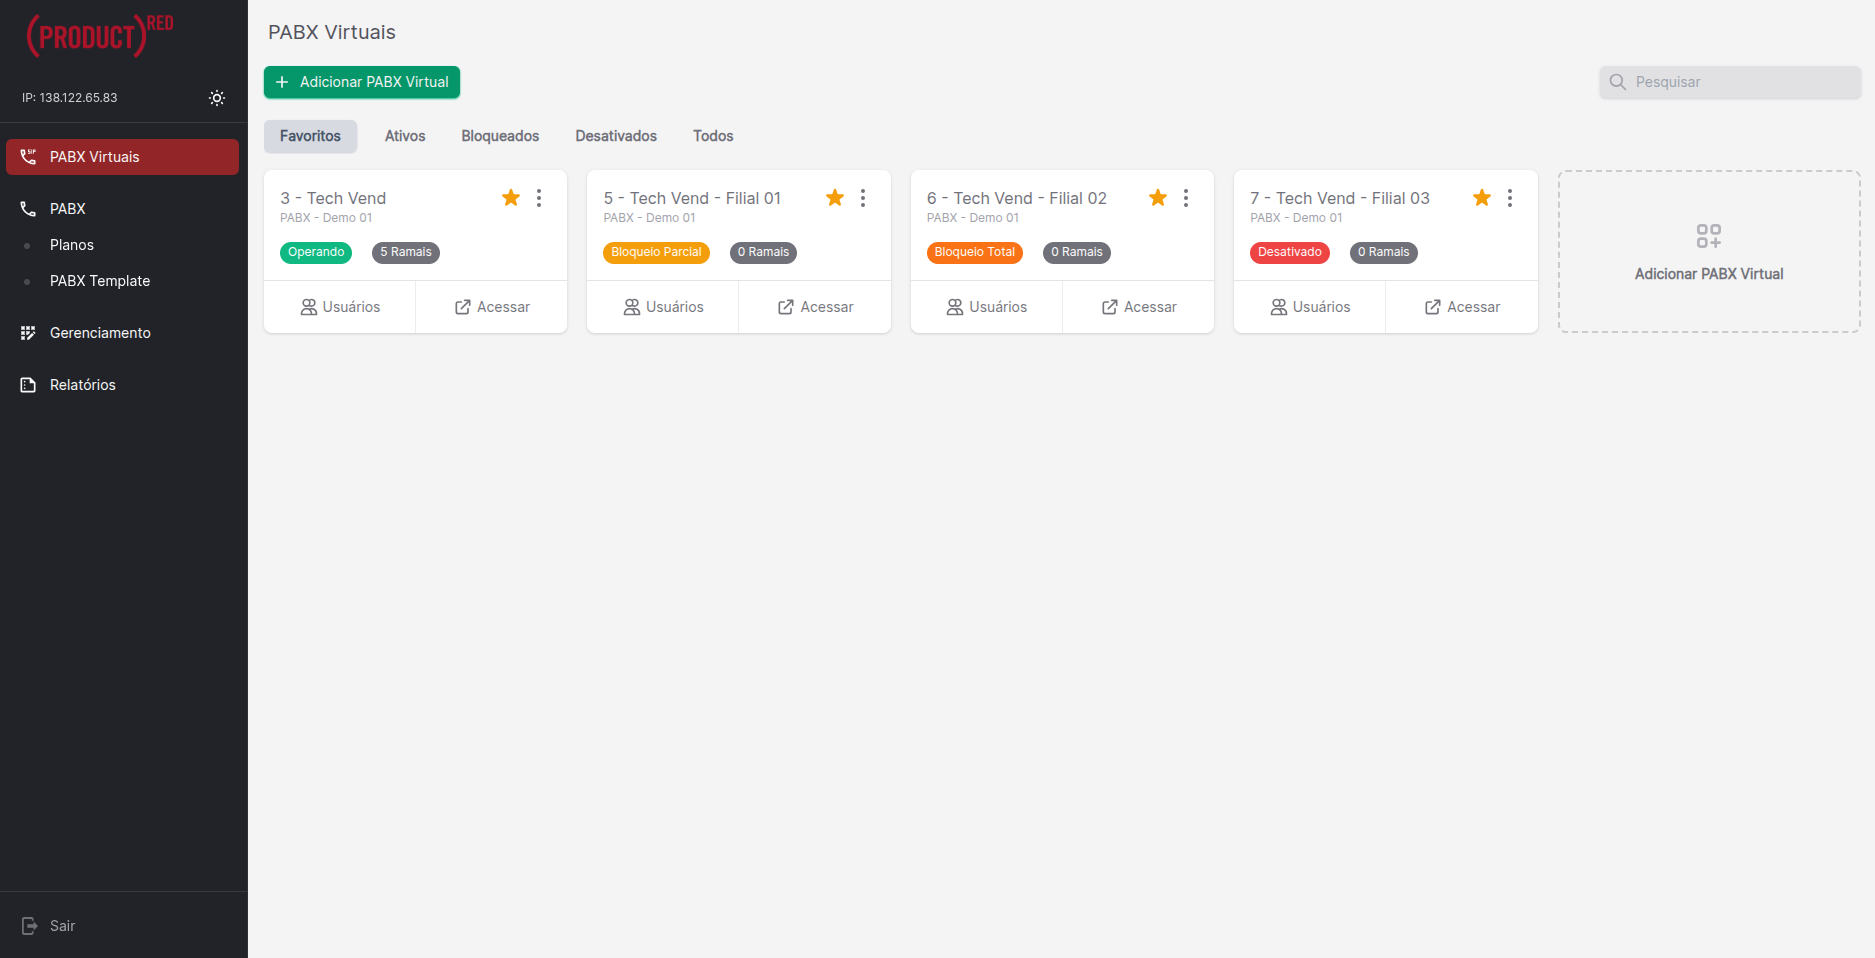This screenshot has width=1875, height=958.
Task: Click the Filial 02 card's Acessar external-link icon
Action: 1109,307
